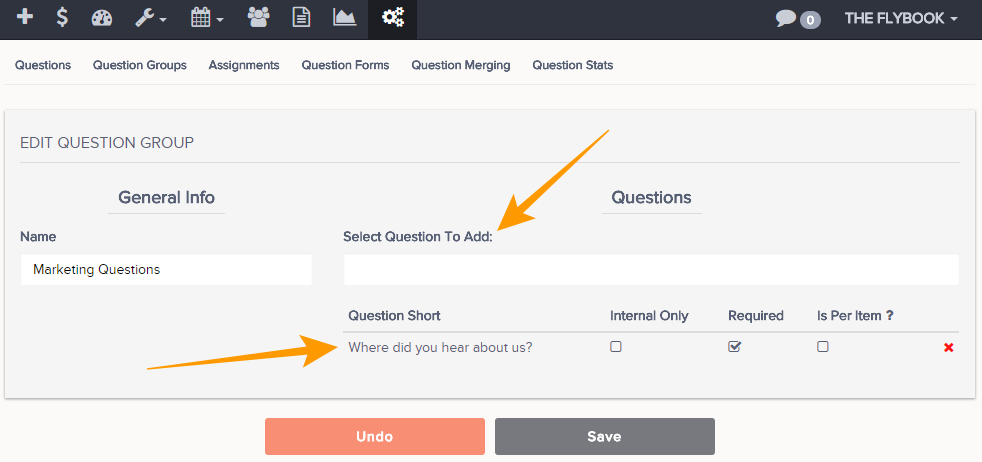Switch to Question Groups tab
The width and height of the screenshot is (982, 462).
pos(140,65)
